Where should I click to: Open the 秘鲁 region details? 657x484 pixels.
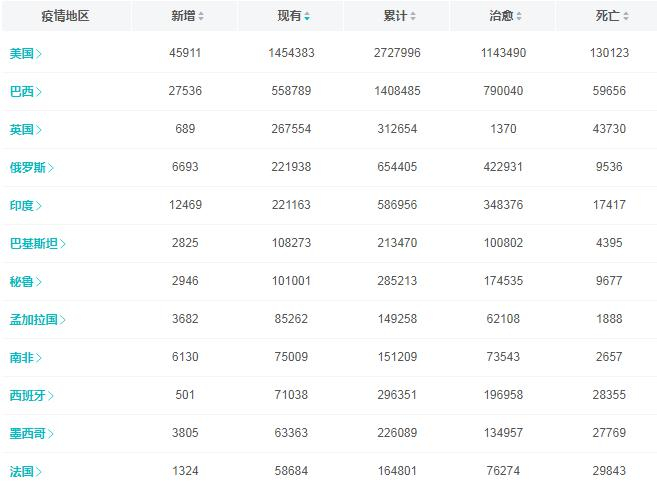(22, 281)
